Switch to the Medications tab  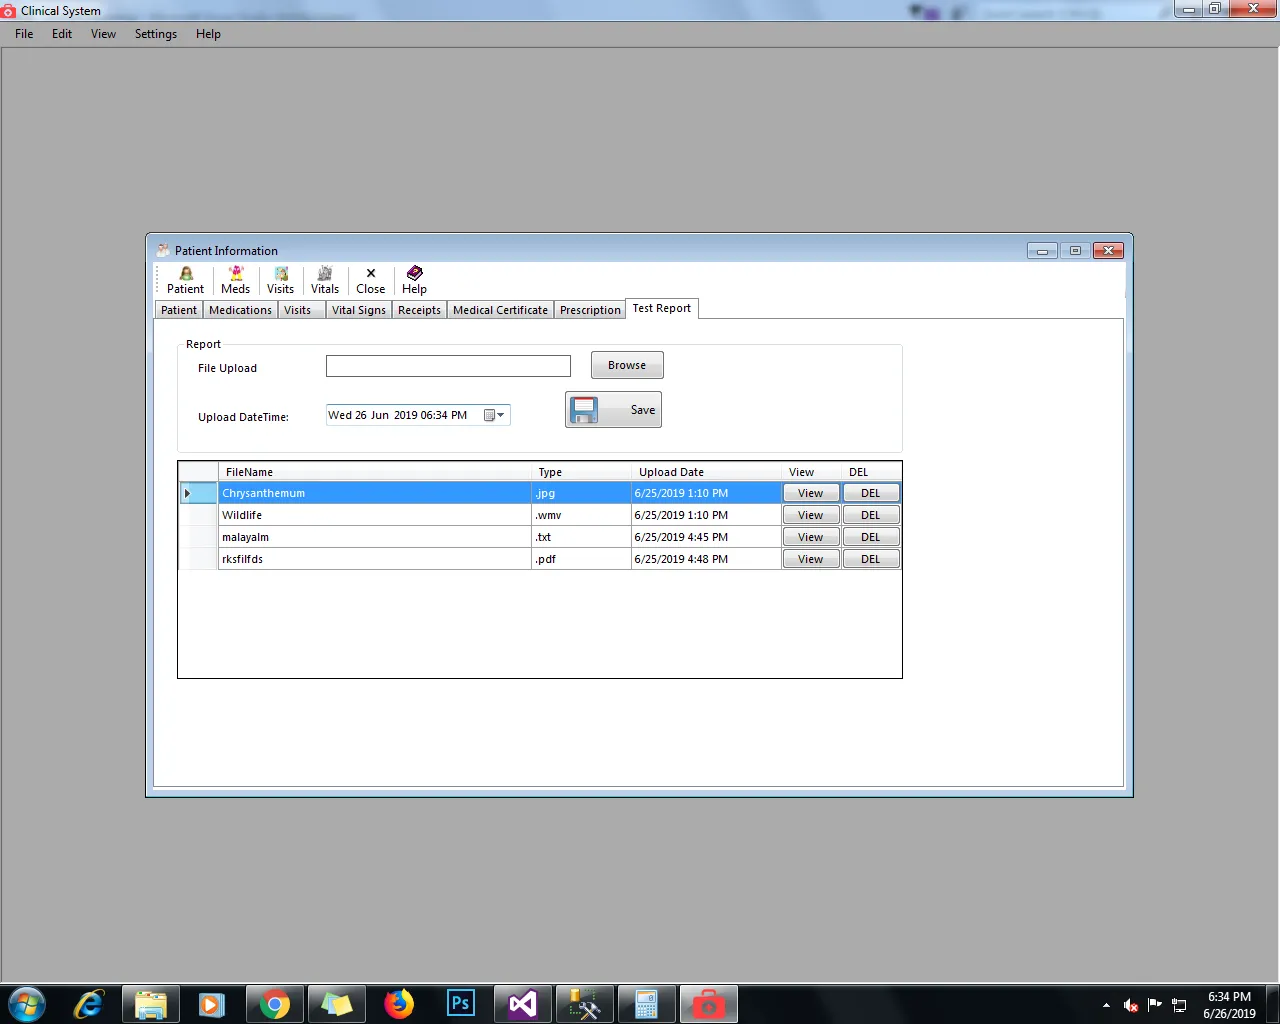pyautogui.click(x=240, y=310)
